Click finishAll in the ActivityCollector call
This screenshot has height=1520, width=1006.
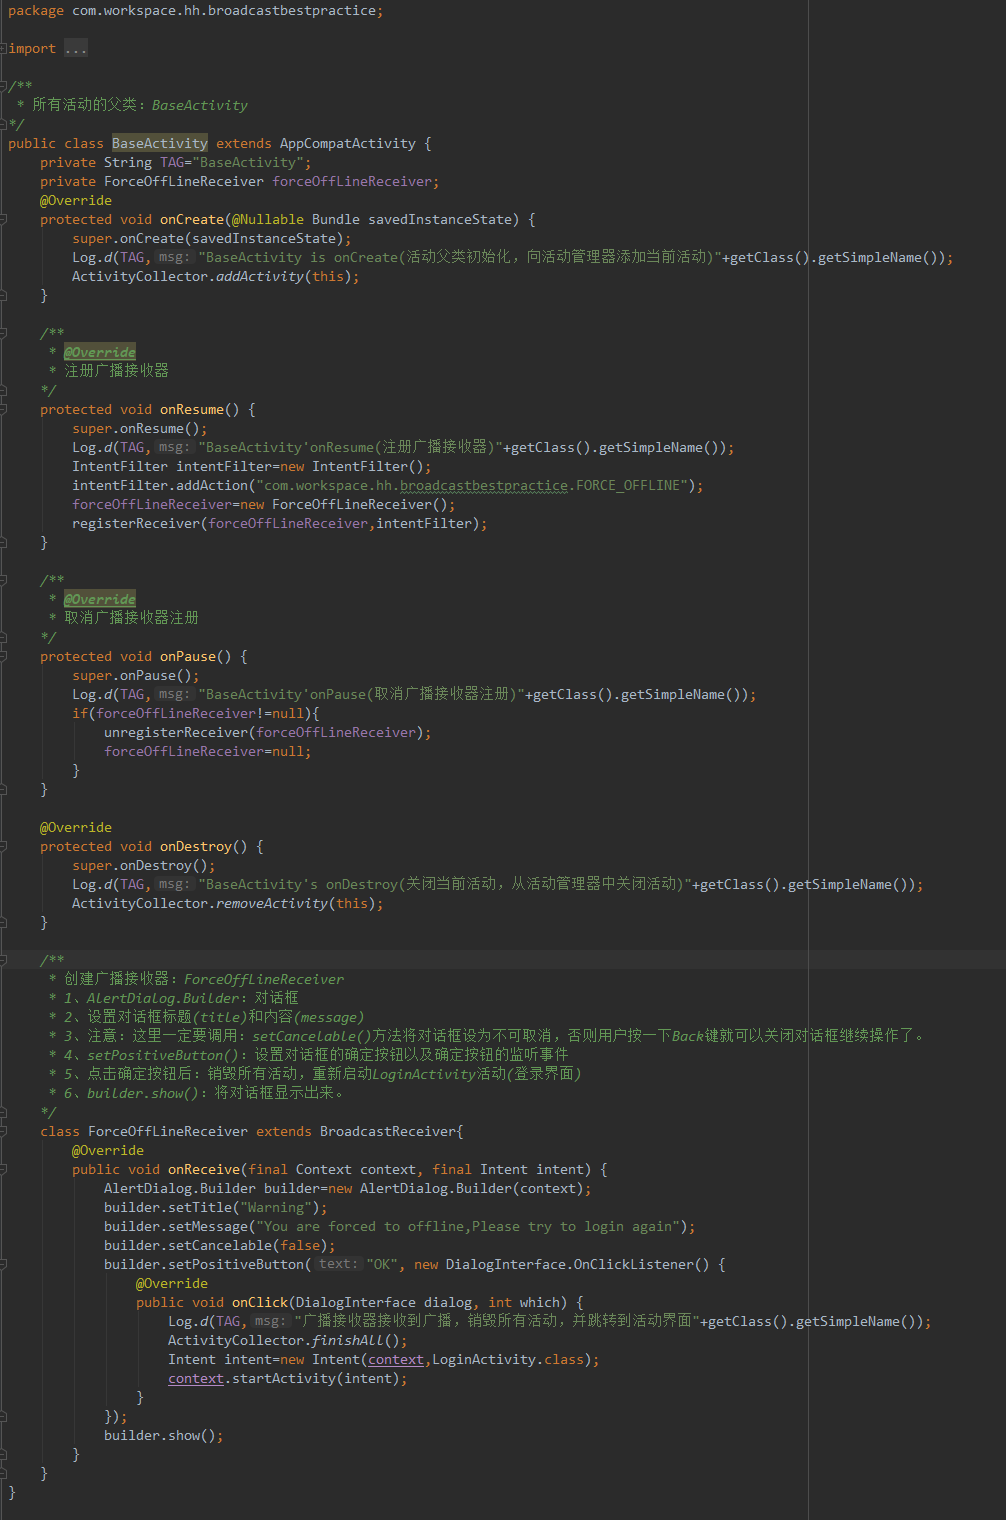click(348, 1340)
